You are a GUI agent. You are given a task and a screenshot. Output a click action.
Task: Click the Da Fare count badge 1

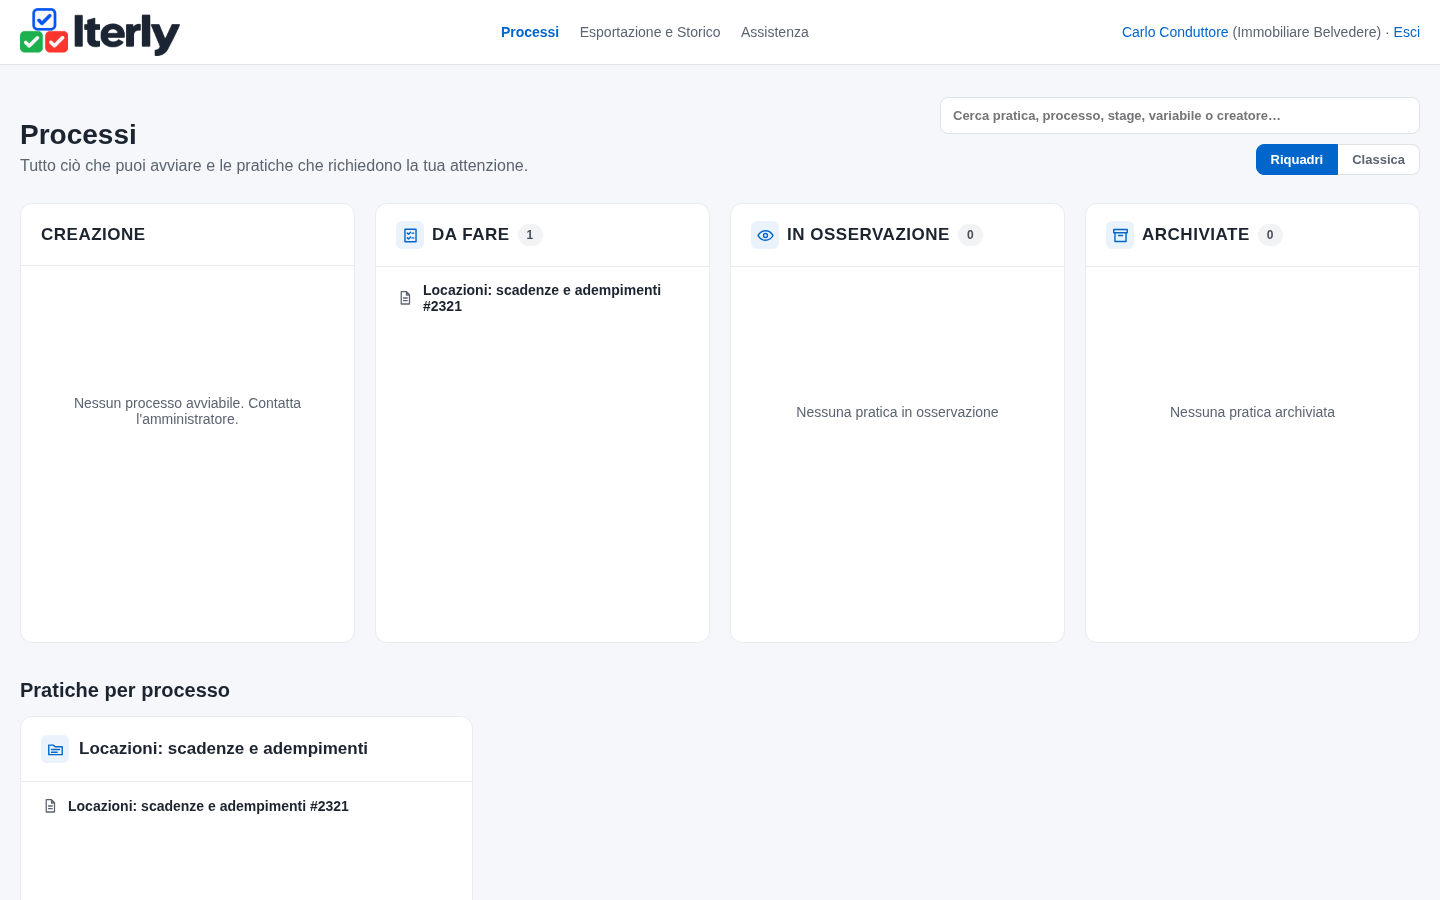[530, 235]
